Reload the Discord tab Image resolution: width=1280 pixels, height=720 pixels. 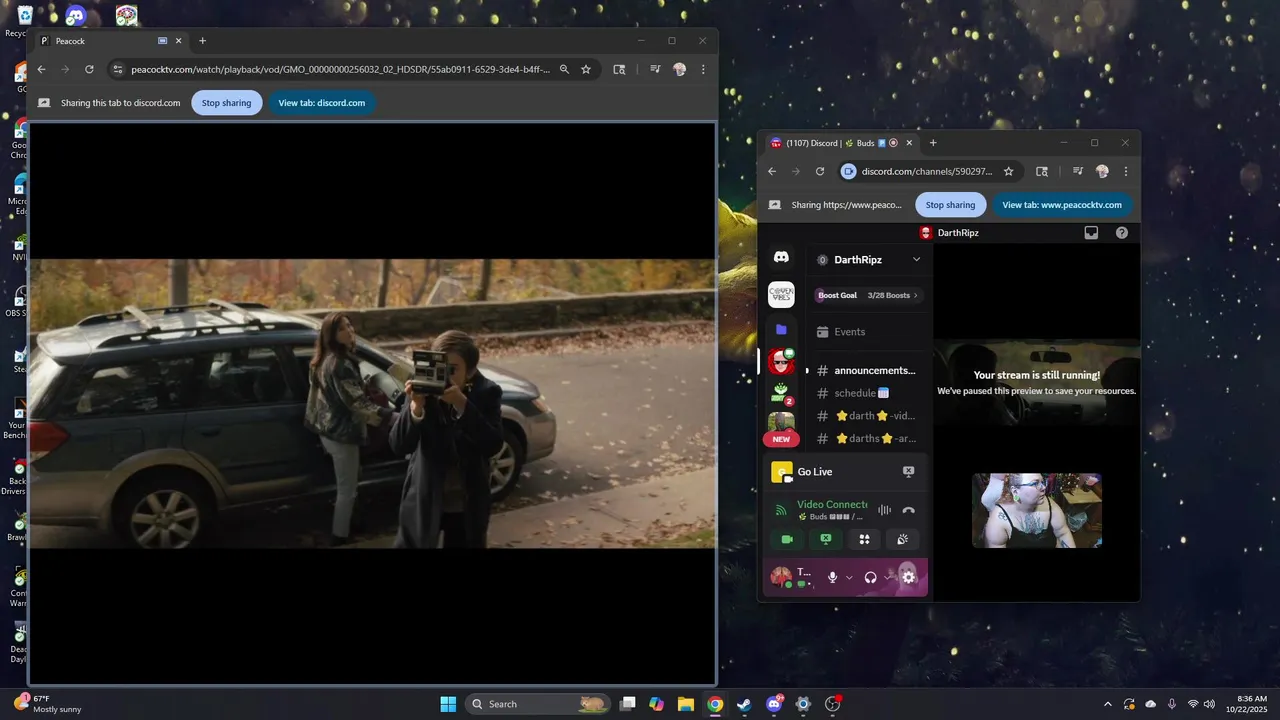point(820,171)
